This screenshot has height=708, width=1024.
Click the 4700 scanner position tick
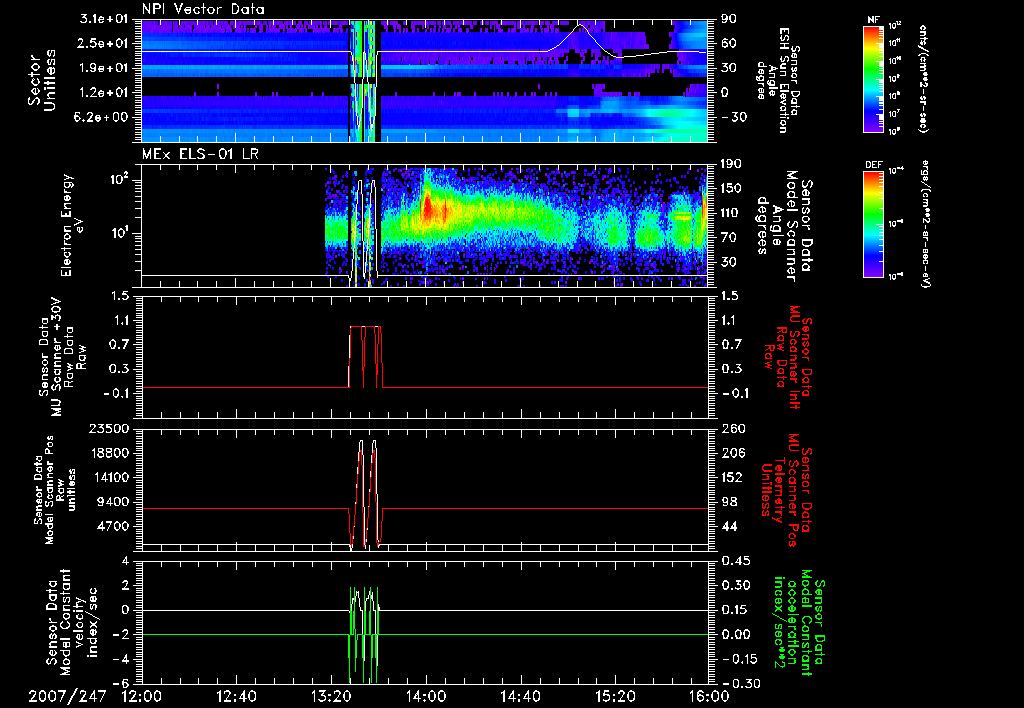click(x=112, y=526)
